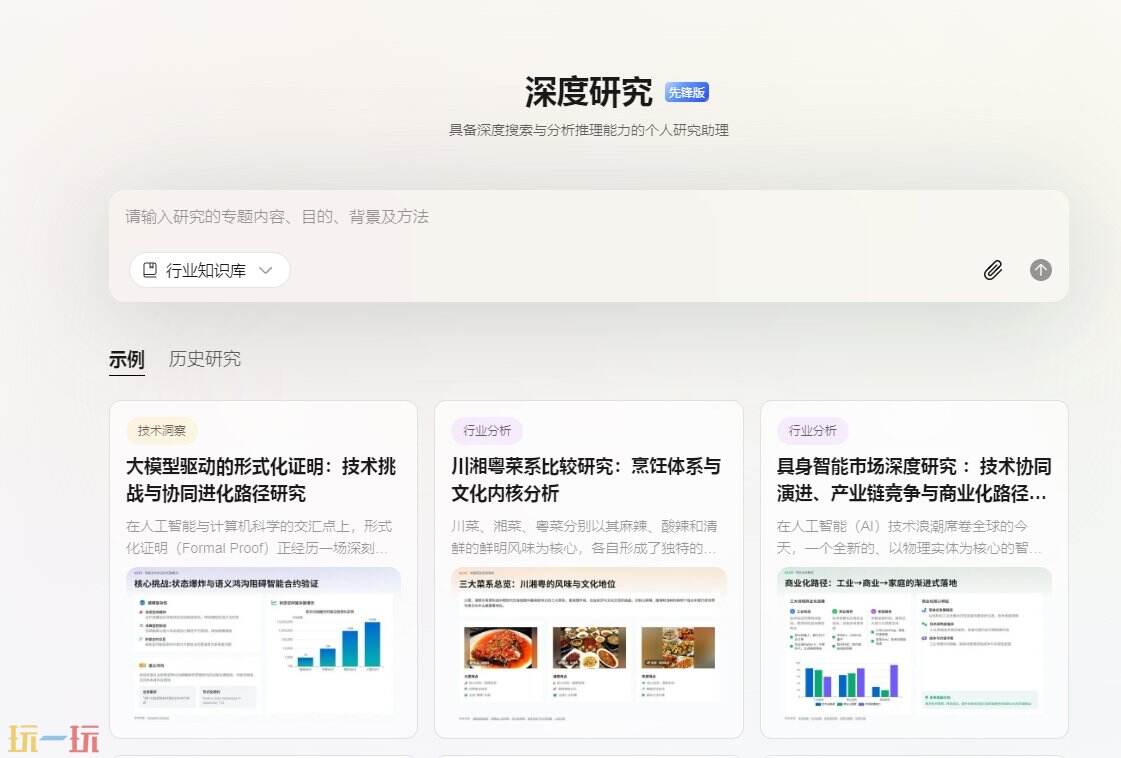Click the paperclip attachment icon
1121x758 pixels.
pyautogui.click(x=993, y=270)
